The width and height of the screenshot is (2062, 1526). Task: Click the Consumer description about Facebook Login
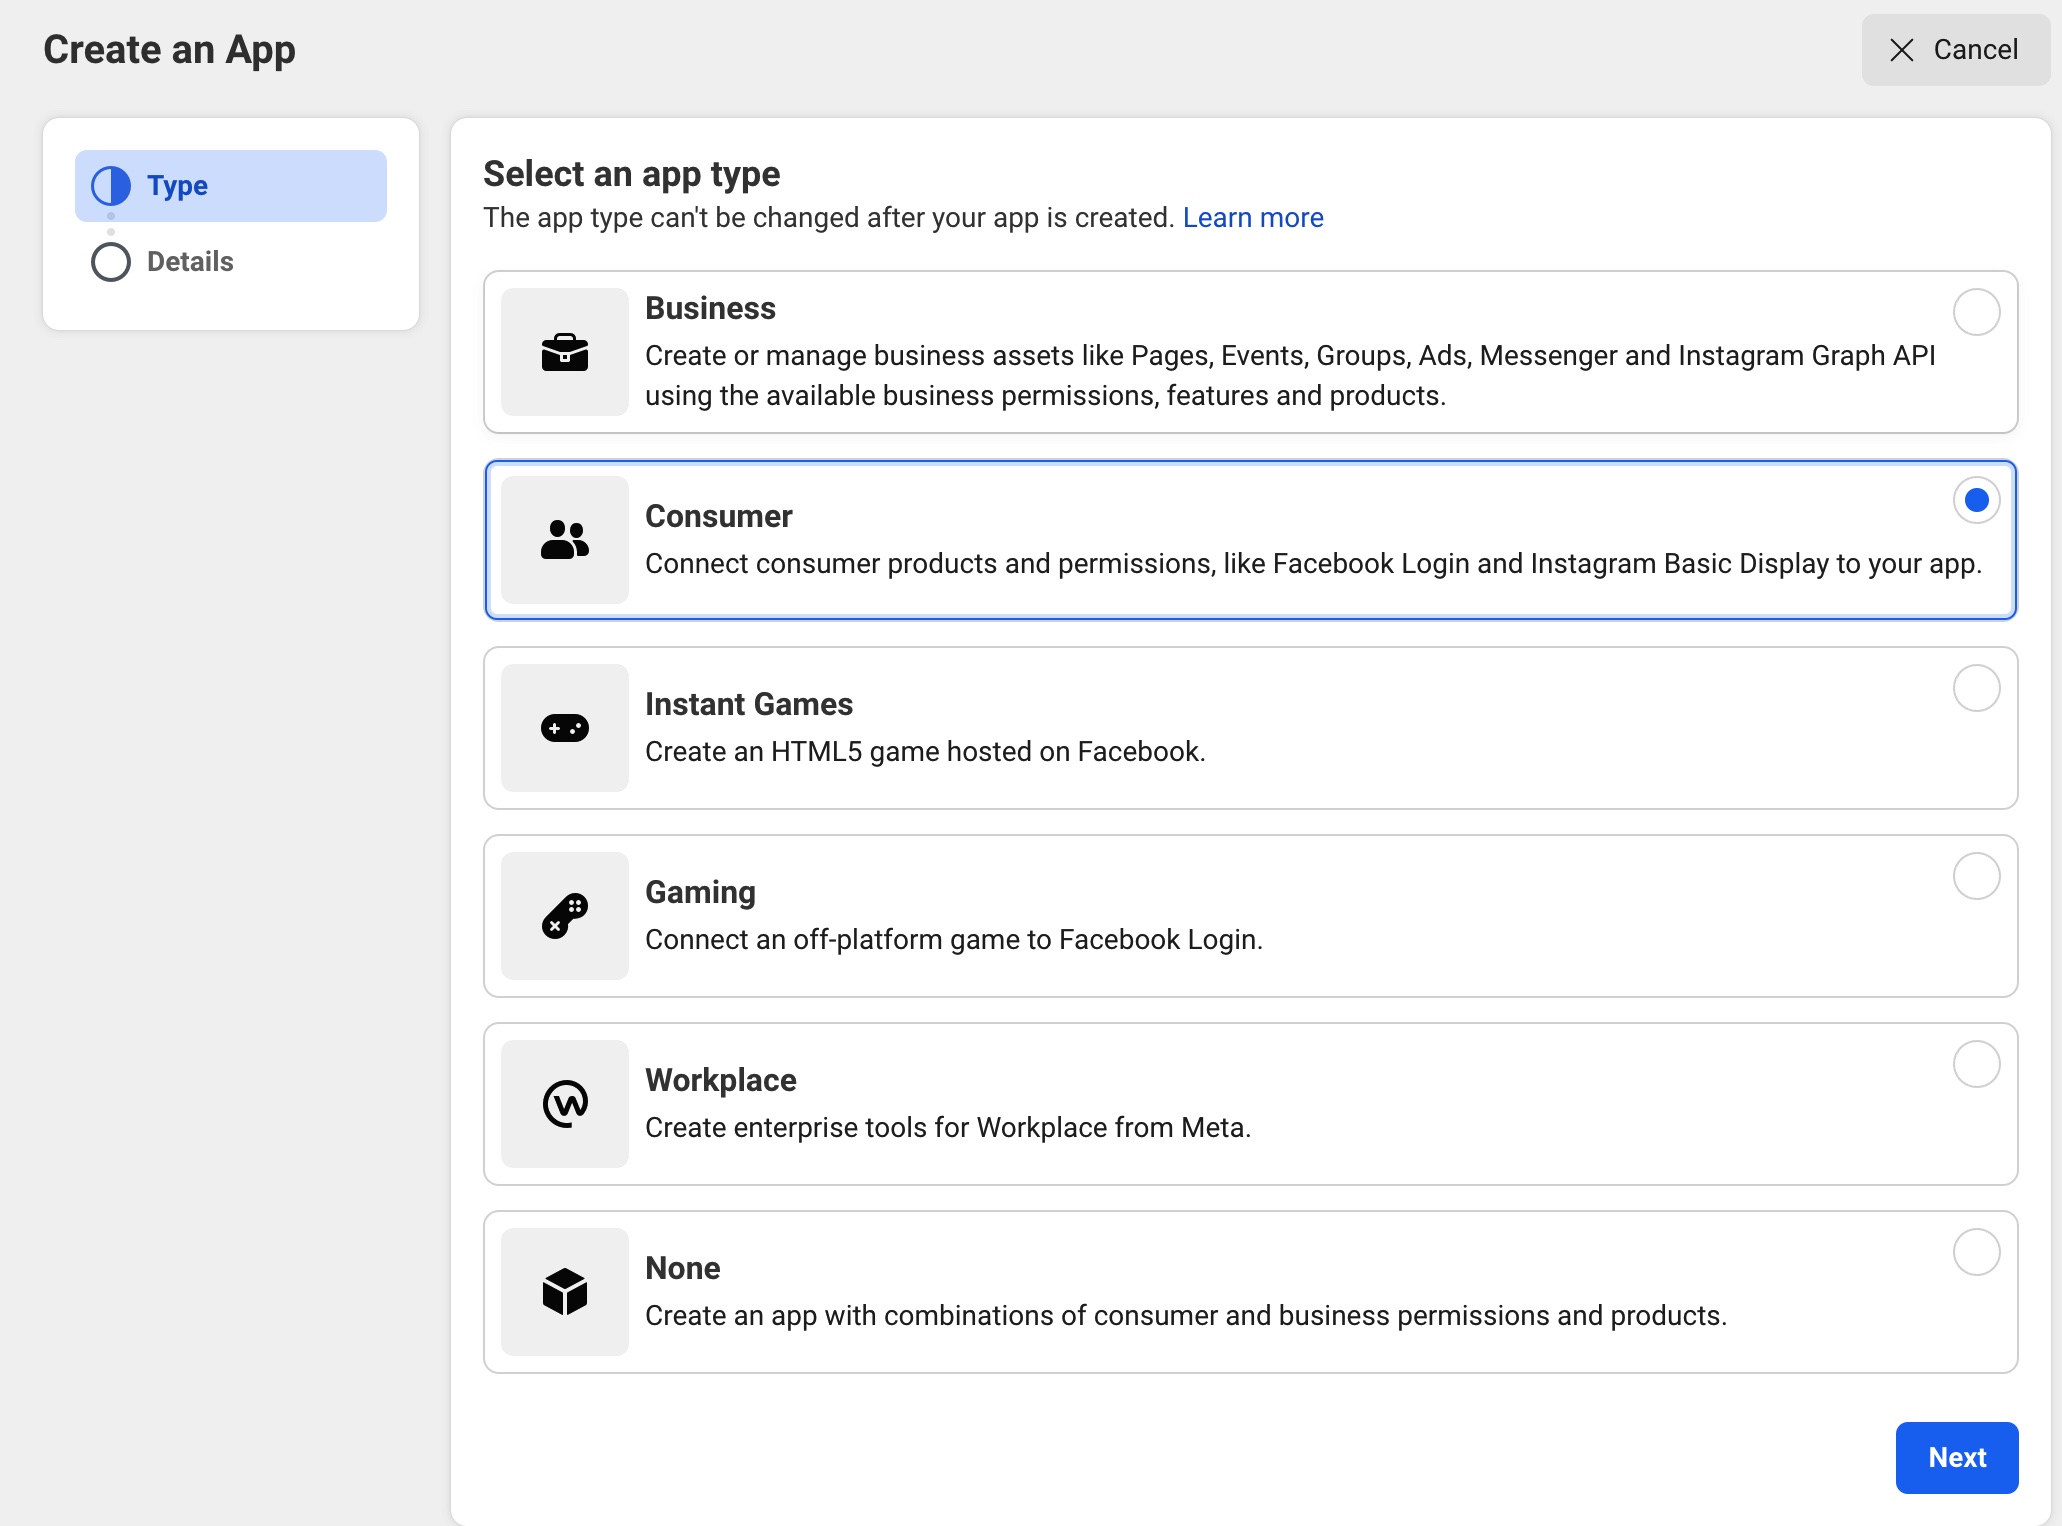click(x=1313, y=564)
